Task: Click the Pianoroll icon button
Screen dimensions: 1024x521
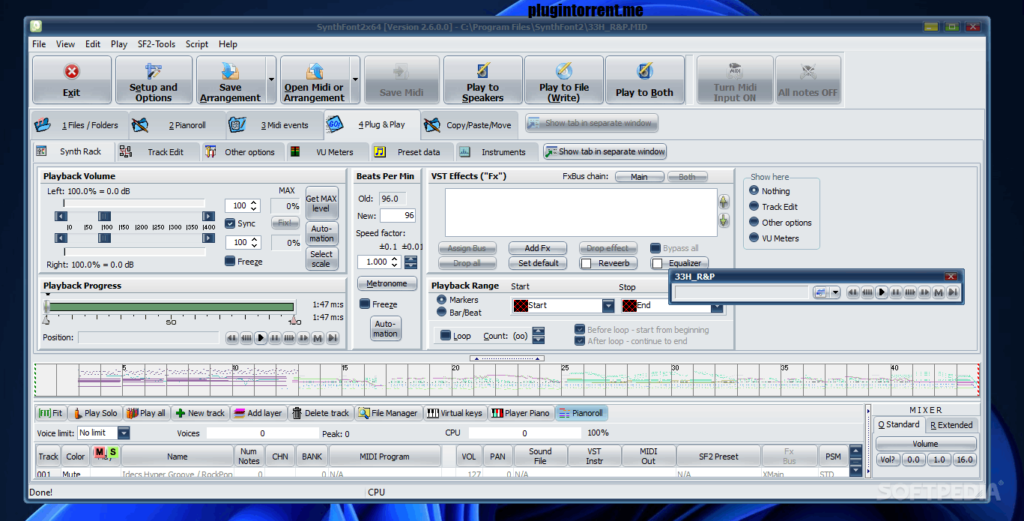Action: click(x=581, y=413)
